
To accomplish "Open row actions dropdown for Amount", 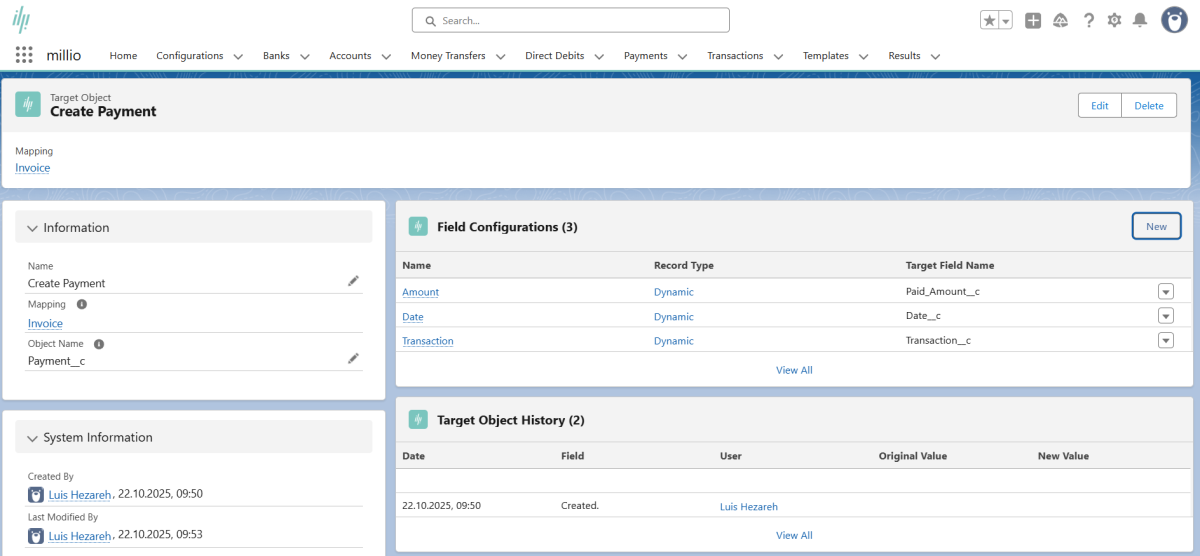I will [1165, 292].
